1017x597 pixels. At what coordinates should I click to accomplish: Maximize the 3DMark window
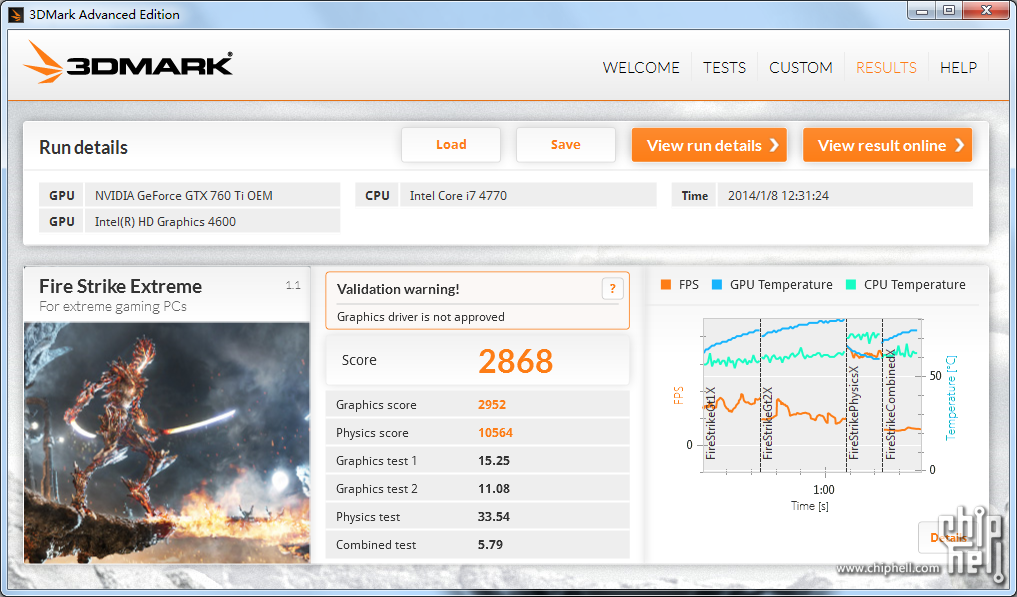(x=948, y=10)
